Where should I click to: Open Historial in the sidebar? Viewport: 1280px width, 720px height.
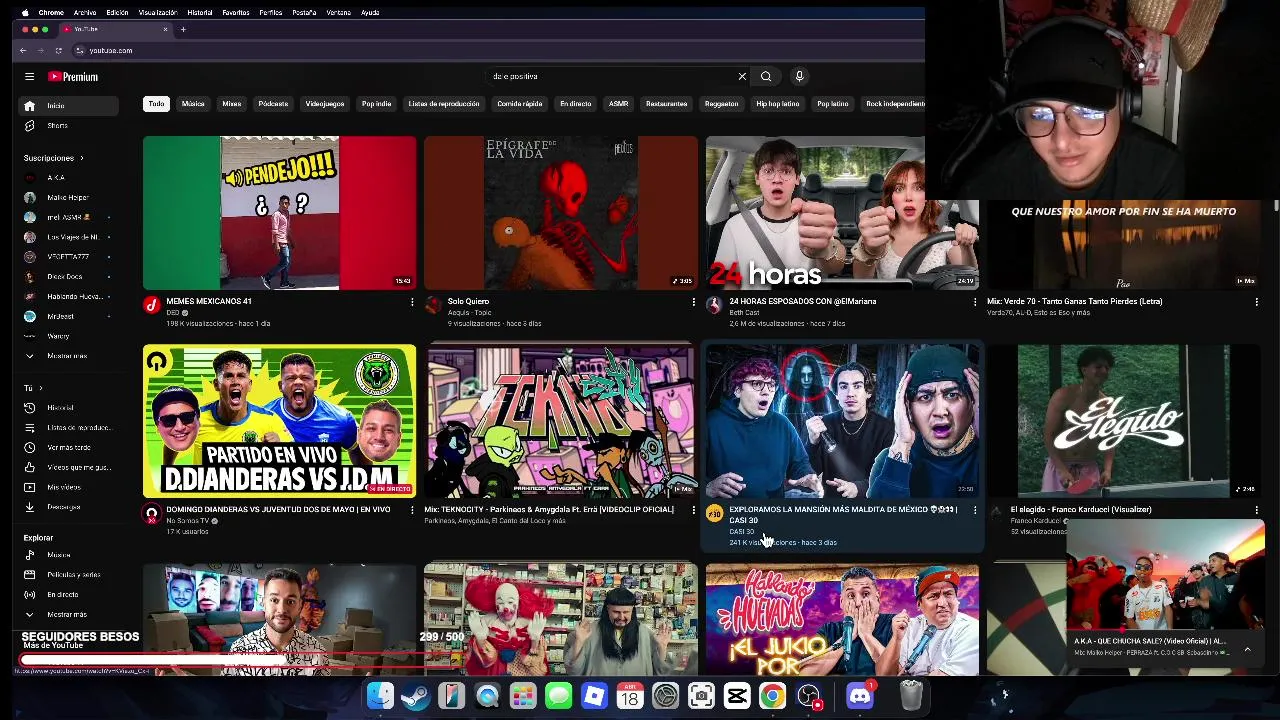69,407
